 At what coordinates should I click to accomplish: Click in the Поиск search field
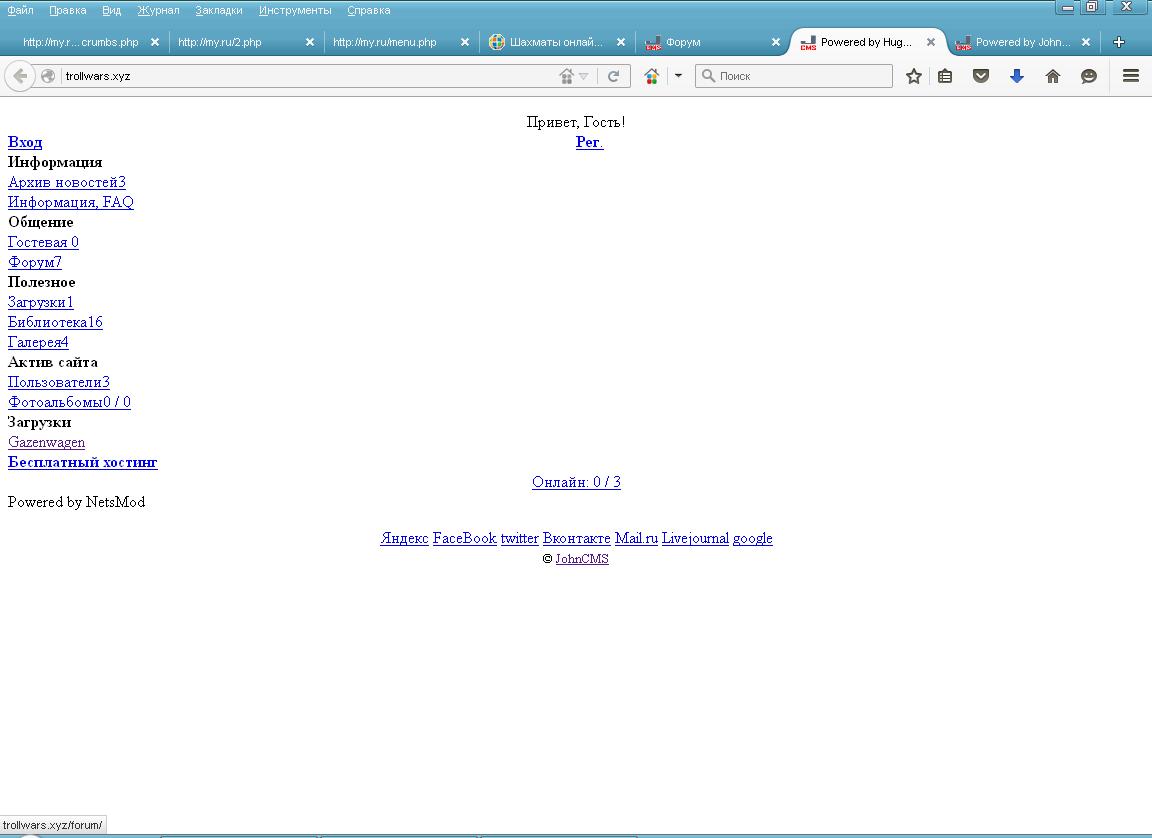click(x=800, y=76)
